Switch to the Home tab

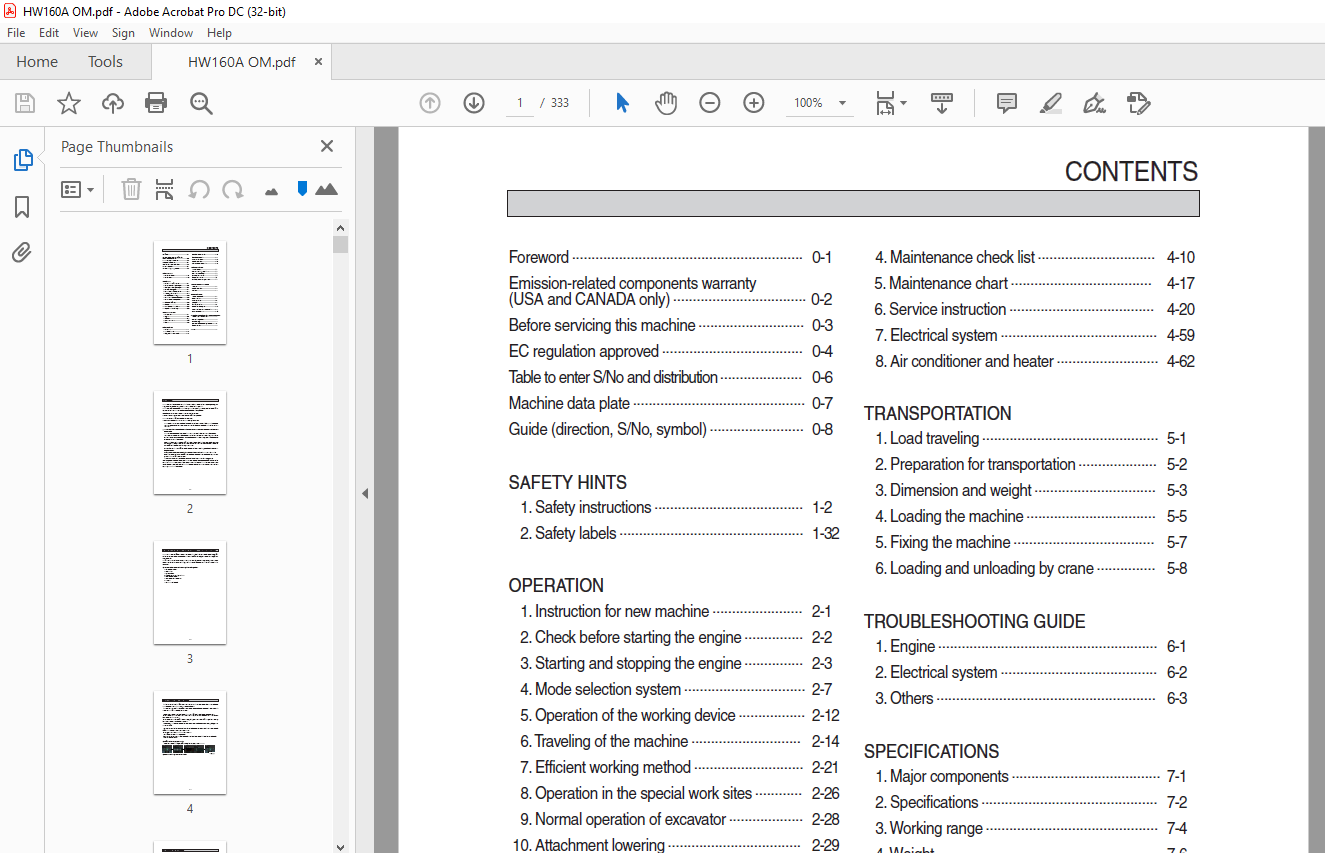click(x=37, y=62)
